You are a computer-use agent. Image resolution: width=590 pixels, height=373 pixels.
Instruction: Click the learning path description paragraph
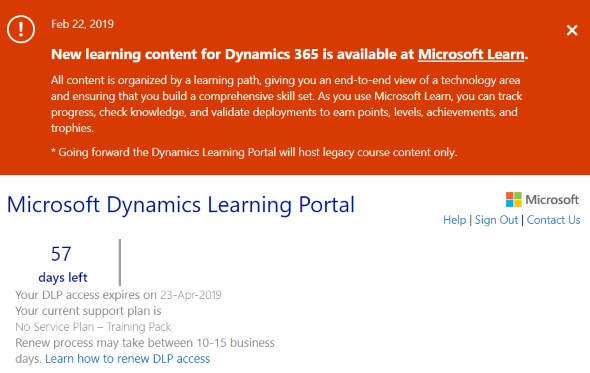tap(287, 104)
